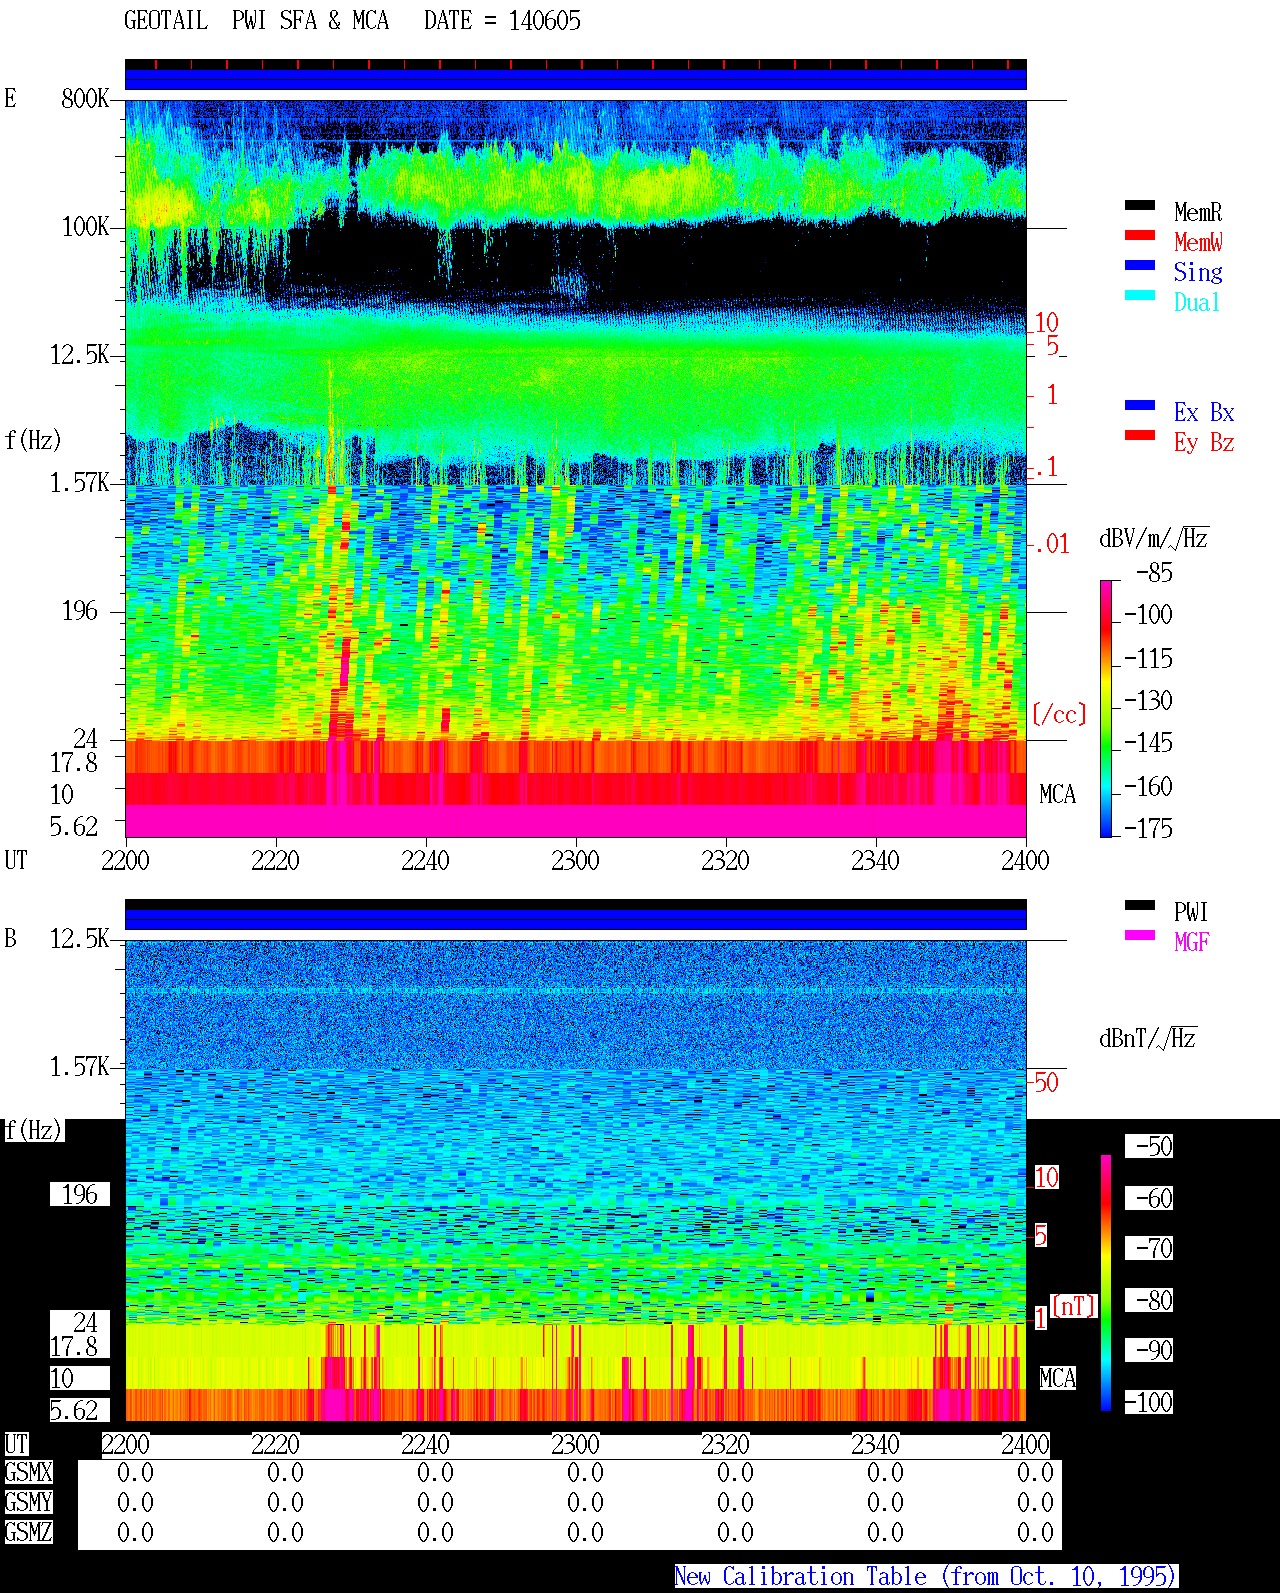
Task: Select the GSMX row label
Action: (28, 1472)
